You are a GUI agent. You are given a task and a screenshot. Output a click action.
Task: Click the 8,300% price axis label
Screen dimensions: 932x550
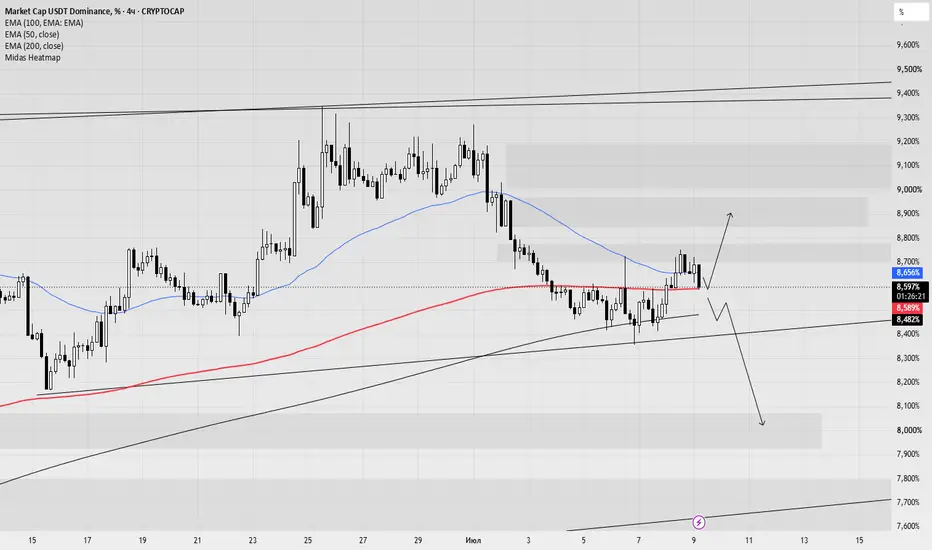[908, 358]
